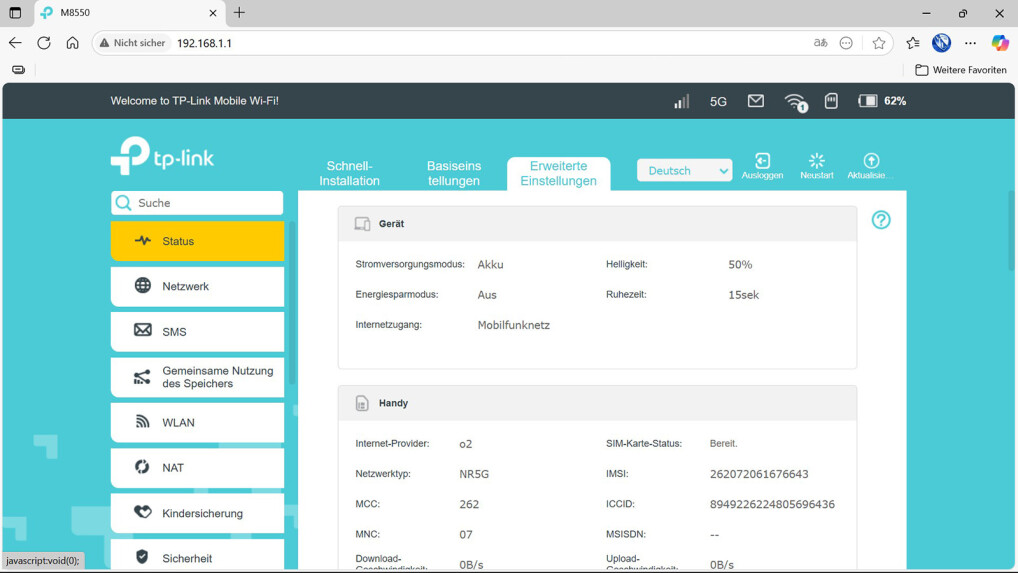Screen dimensions: 1018x573
Task: Open the WLAN sidebar section
Action: click(x=197, y=422)
